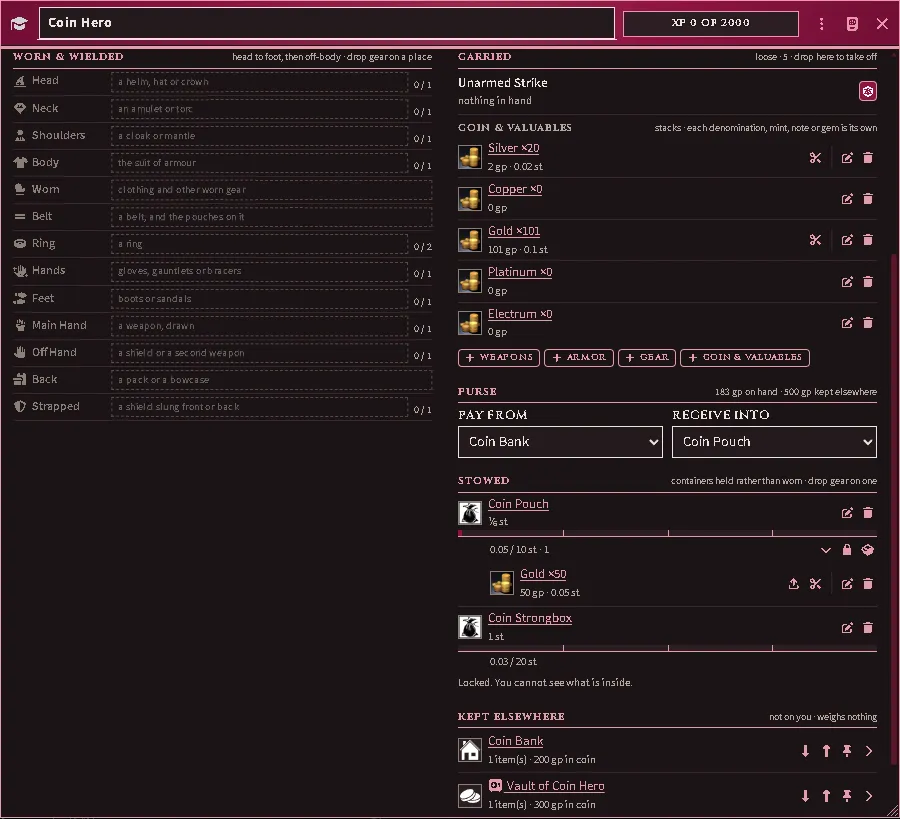Image resolution: width=900 pixels, height=819 pixels.
Task: Open the Coin Pouch link
Action: tap(518, 504)
